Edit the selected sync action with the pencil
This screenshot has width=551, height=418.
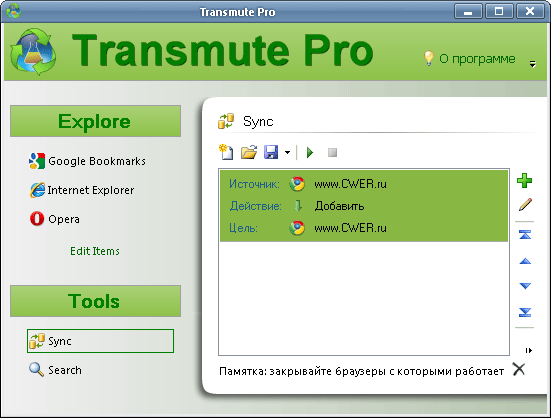(525, 204)
